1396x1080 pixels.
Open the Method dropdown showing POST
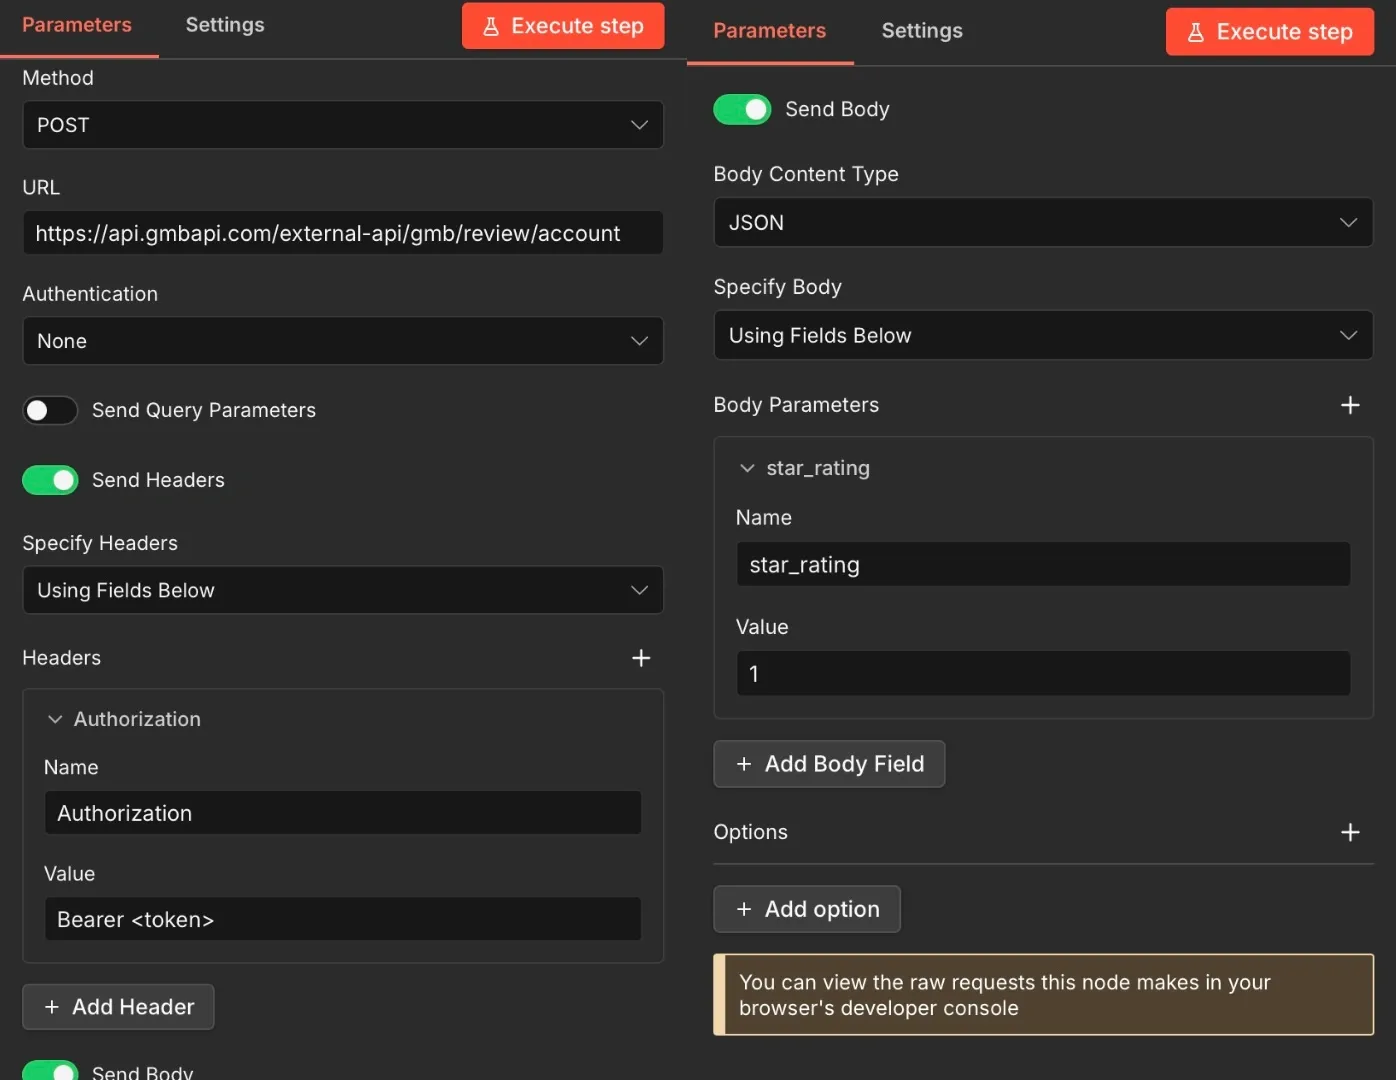pos(343,125)
